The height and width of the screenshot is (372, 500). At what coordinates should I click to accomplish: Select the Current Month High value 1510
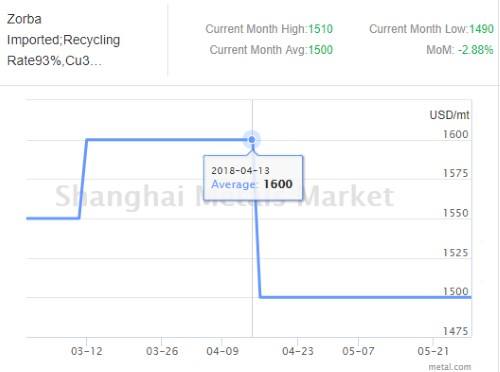click(320, 29)
